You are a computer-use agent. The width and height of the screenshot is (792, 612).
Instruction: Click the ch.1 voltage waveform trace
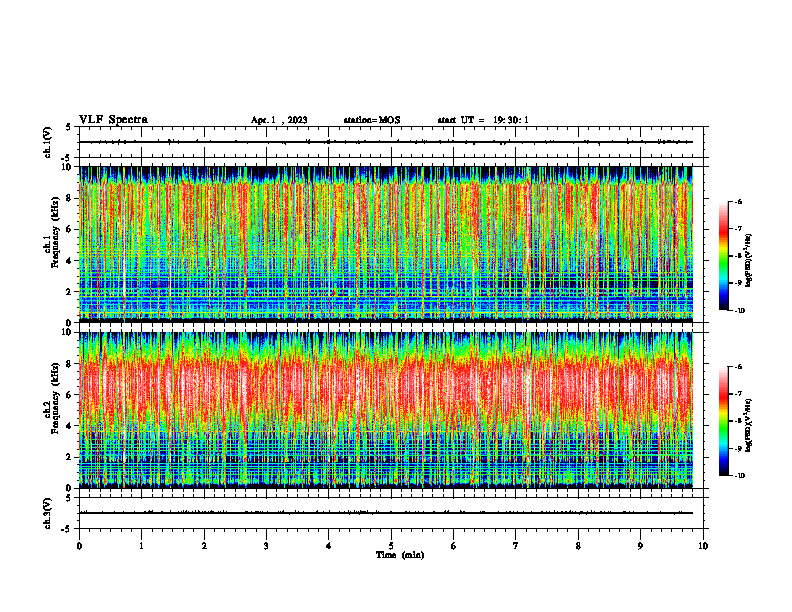[386, 142]
